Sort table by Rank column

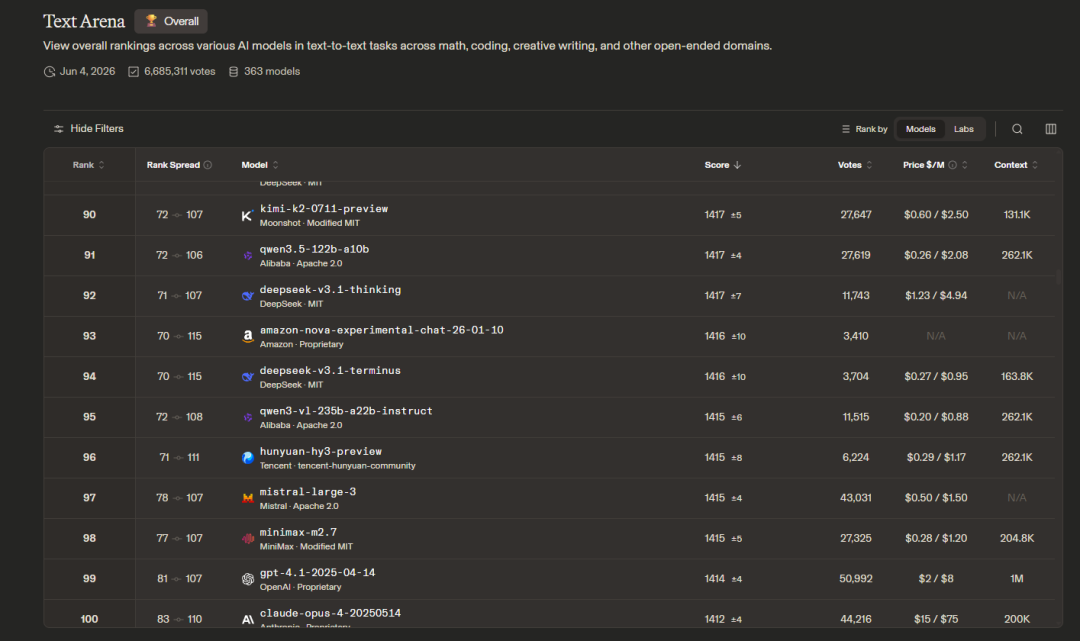[89, 165]
